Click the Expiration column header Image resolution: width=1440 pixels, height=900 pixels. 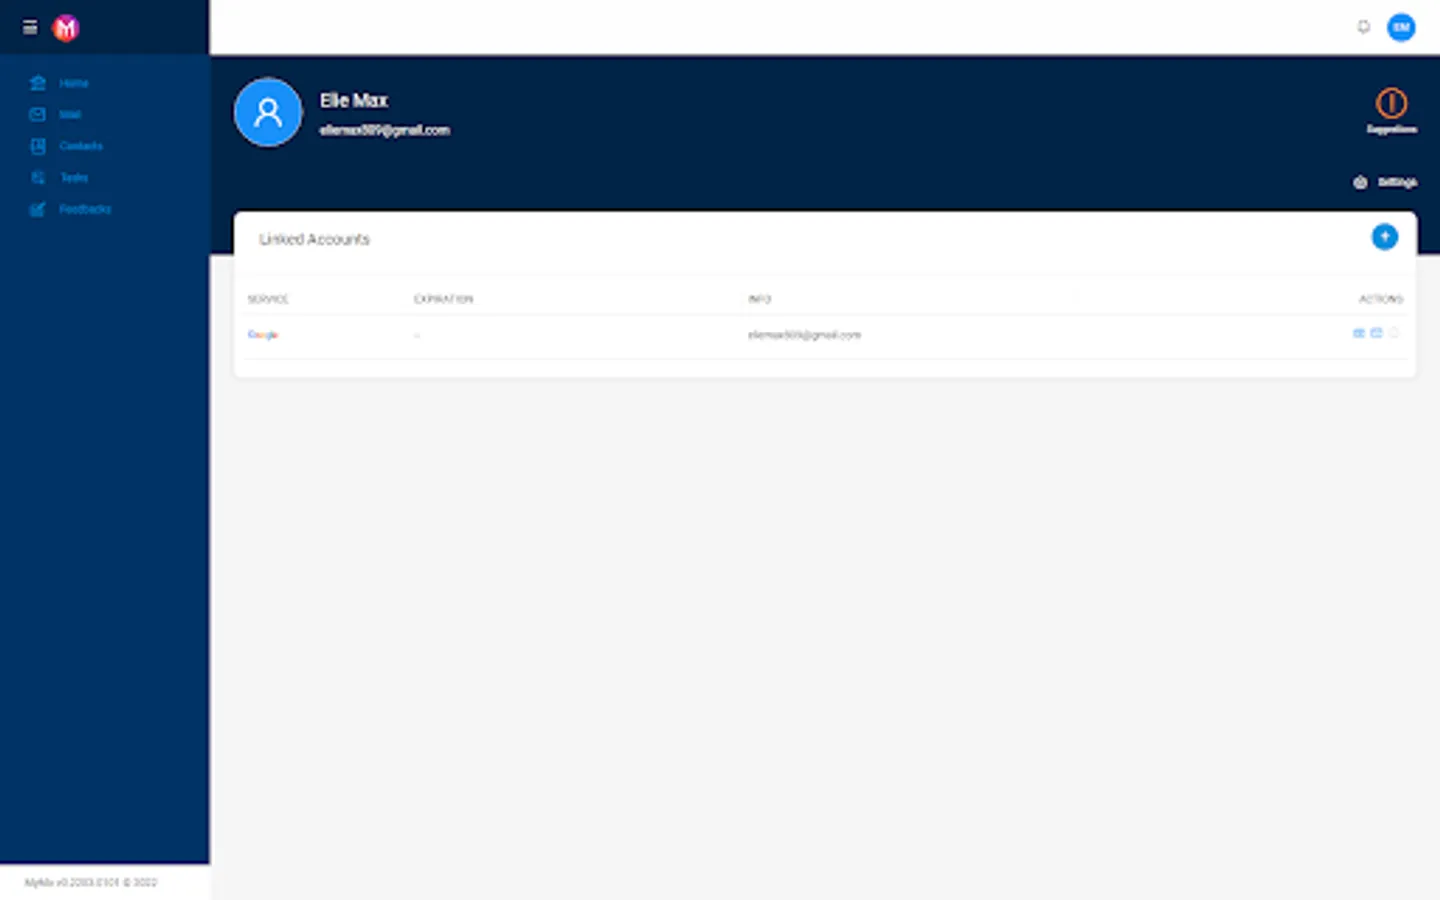tap(443, 299)
